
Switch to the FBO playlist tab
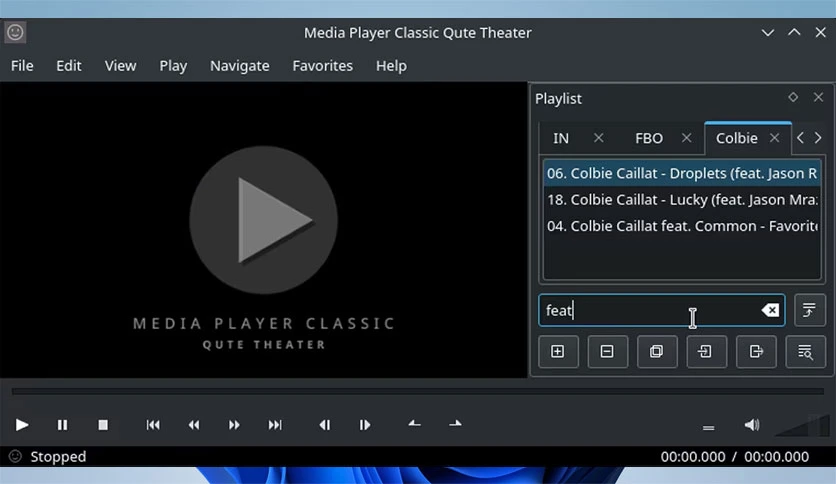649,138
